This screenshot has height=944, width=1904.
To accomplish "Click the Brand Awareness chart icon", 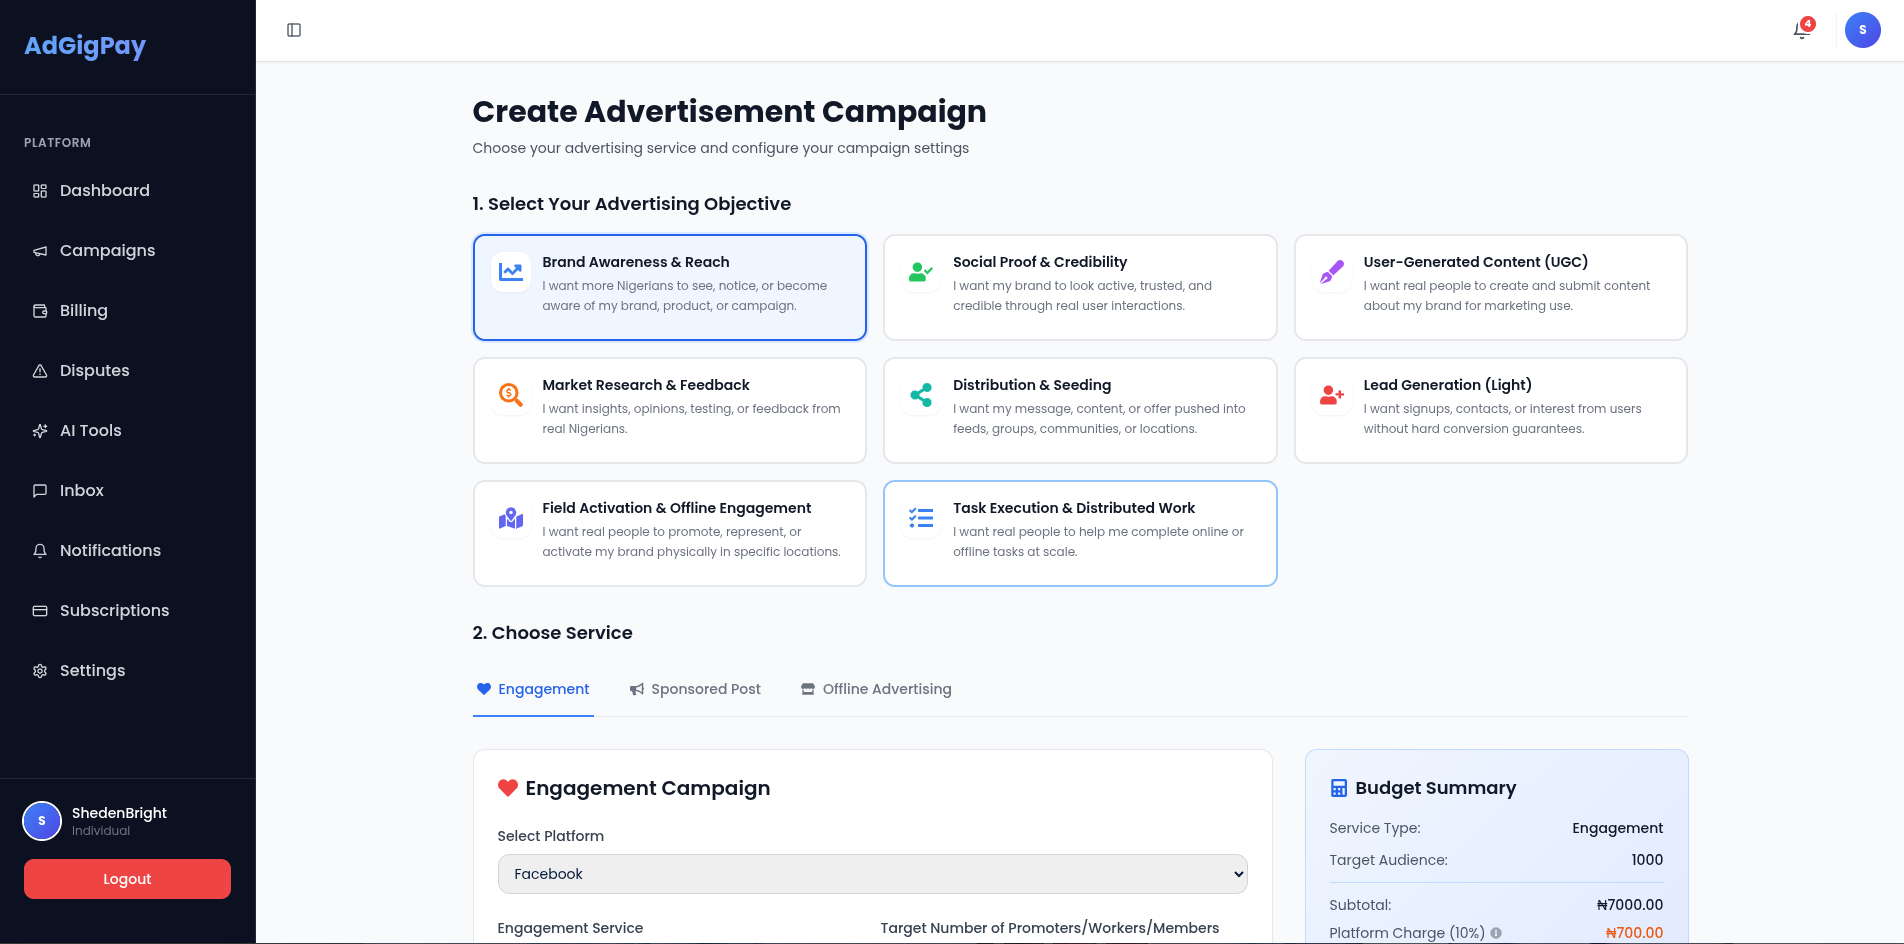I will point(511,272).
